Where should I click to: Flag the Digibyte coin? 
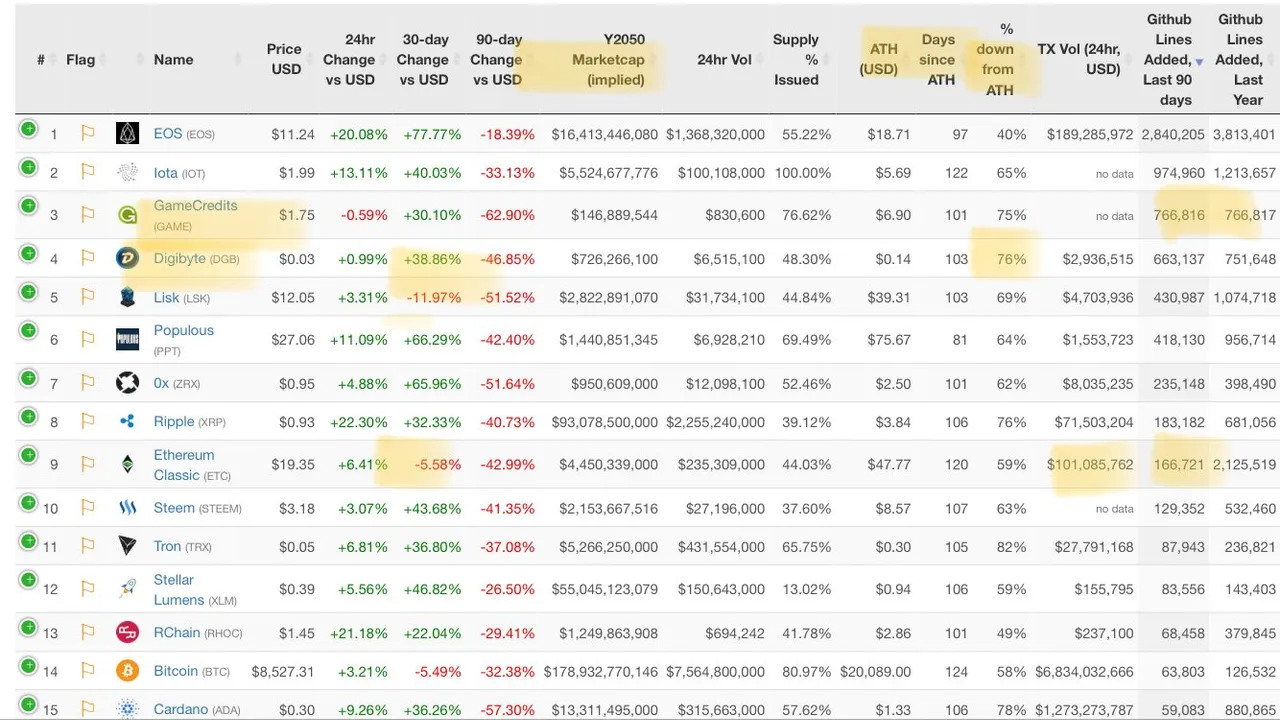87,259
